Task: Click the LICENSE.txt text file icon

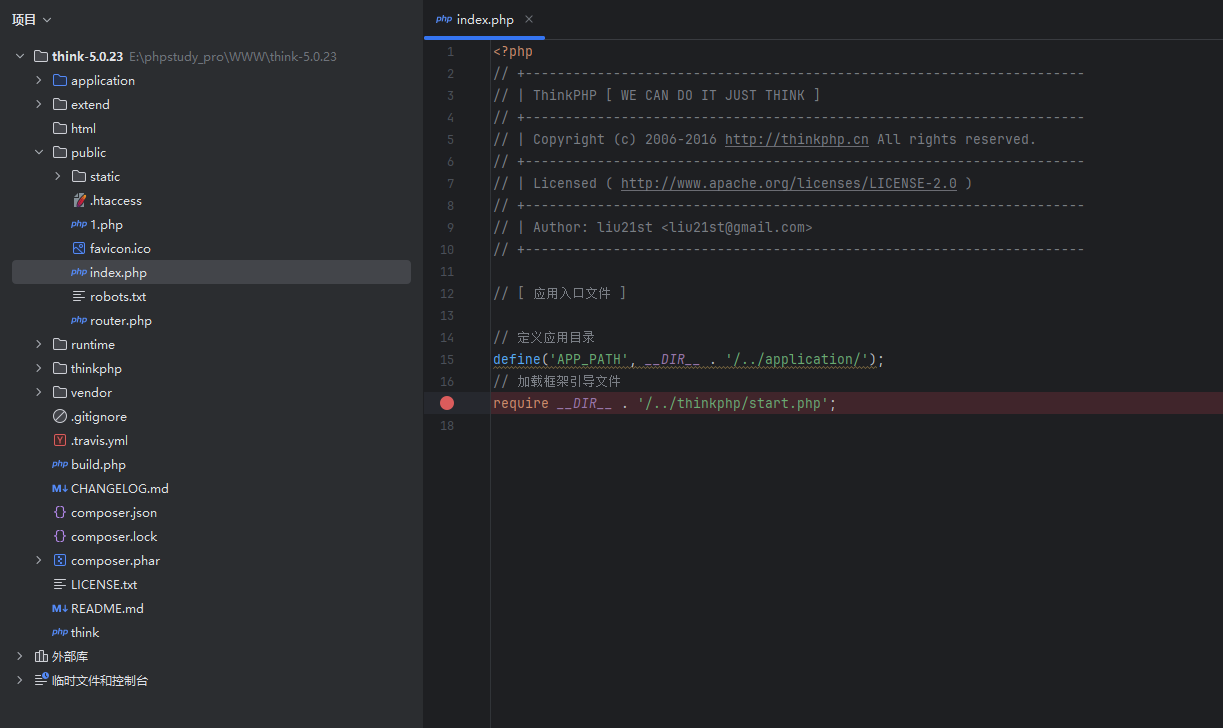Action: 60,585
